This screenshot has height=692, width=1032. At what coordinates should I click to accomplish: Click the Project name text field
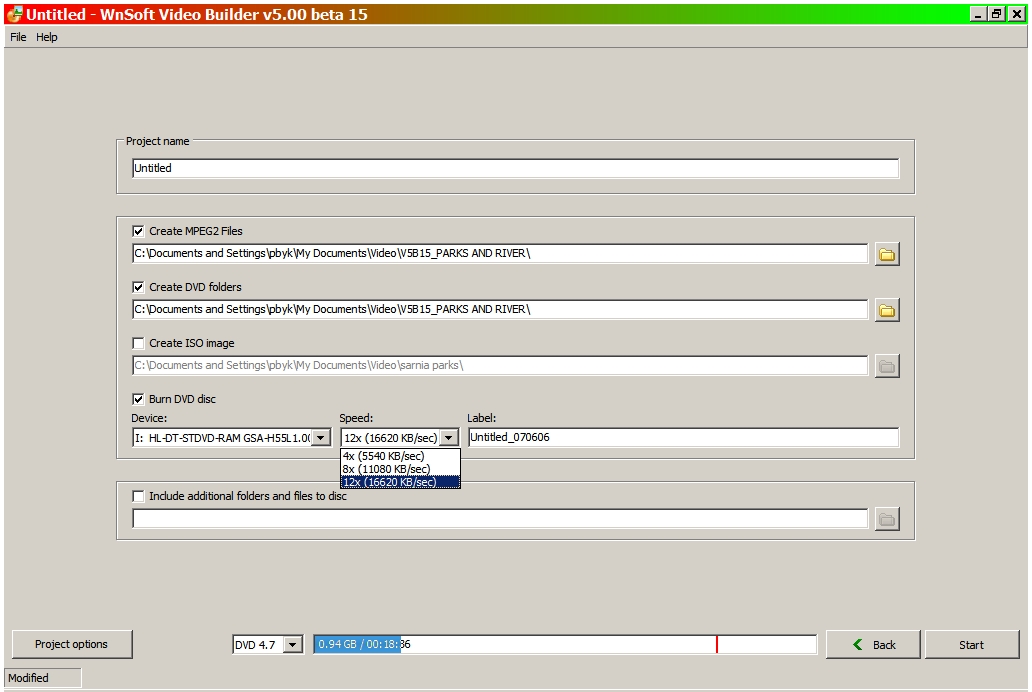pyautogui.click(x=515, y=168)
